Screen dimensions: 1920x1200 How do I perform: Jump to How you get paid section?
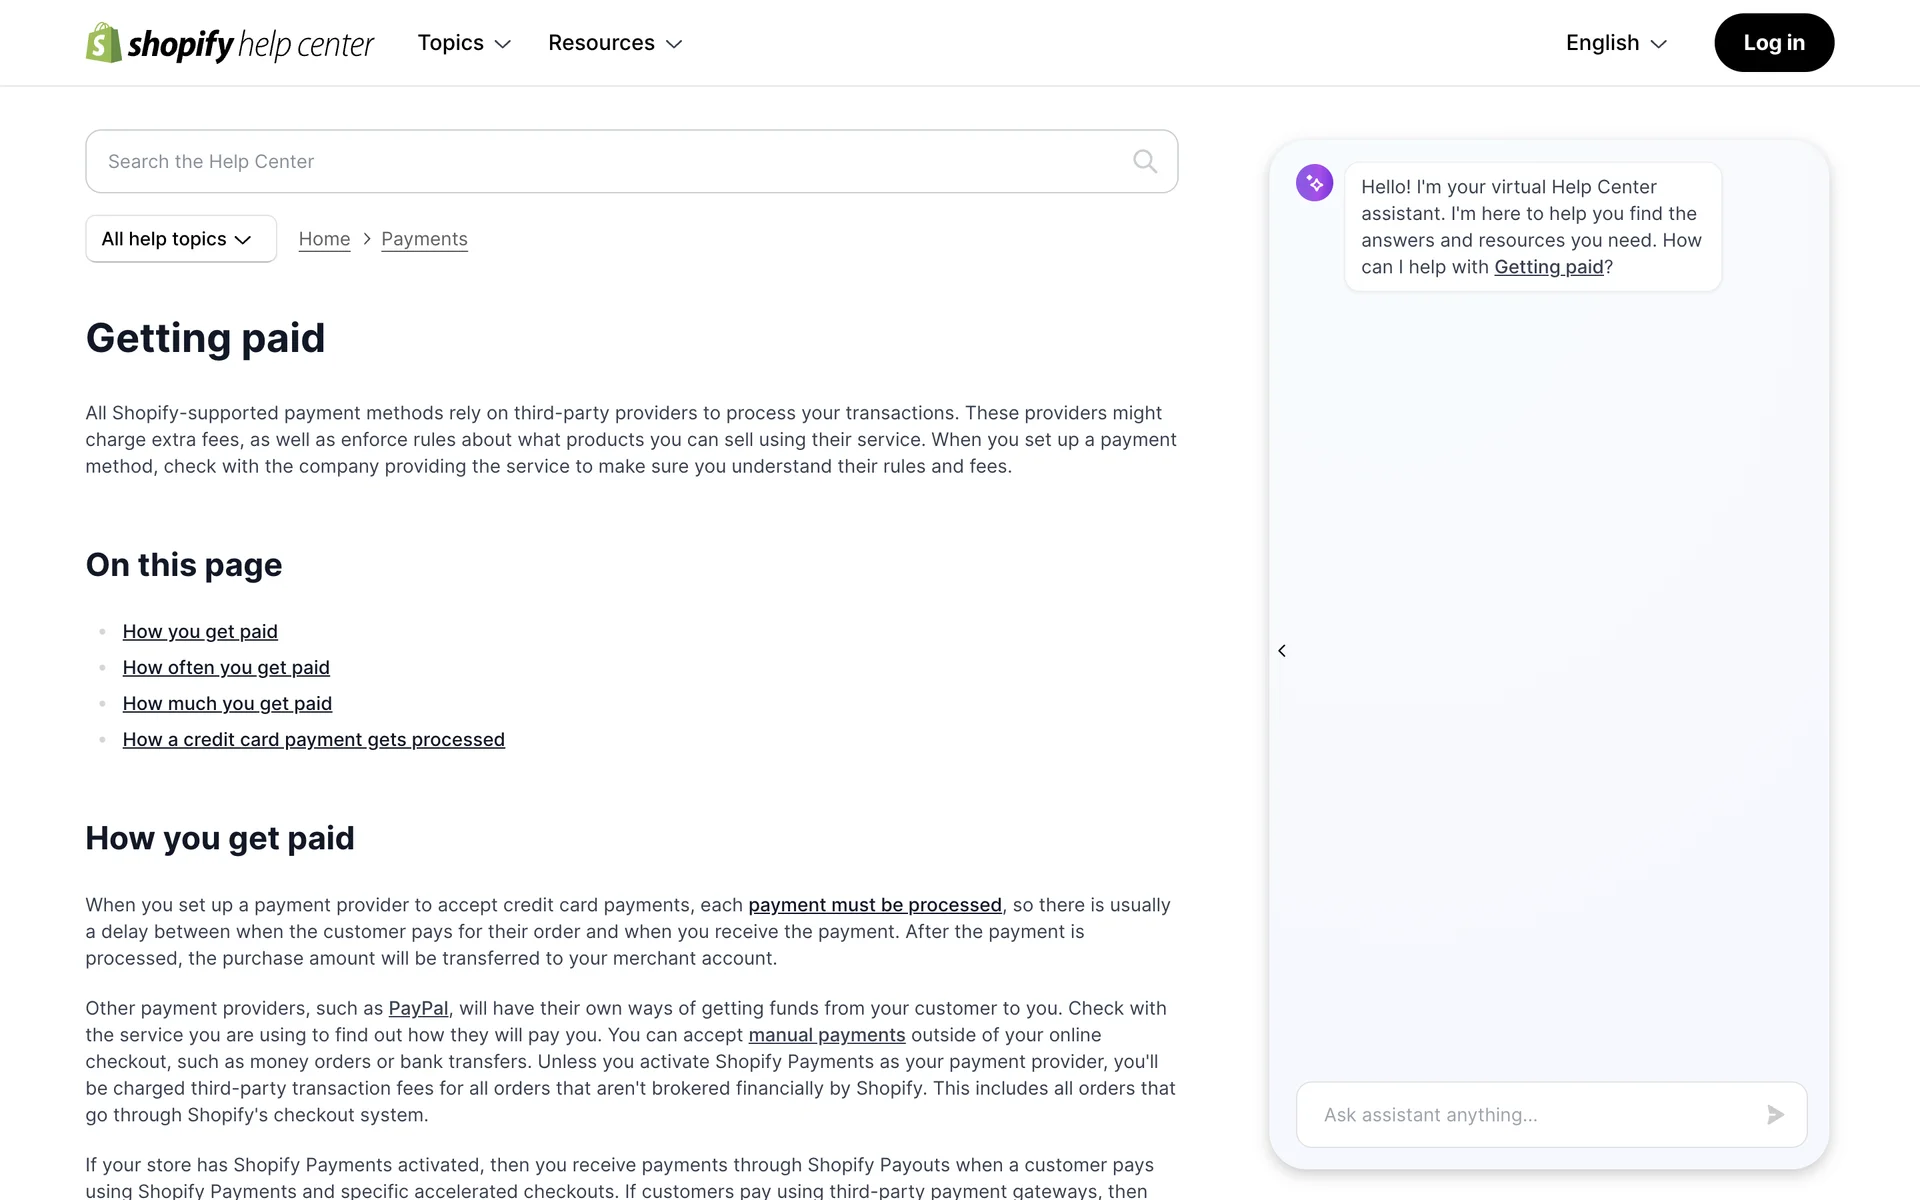point(200,632)
